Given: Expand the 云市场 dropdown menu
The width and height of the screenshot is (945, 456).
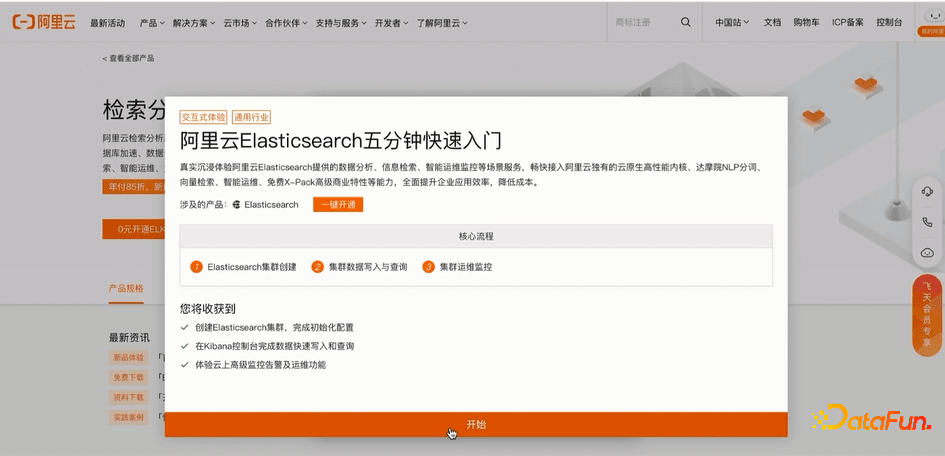Looking at the screenshot, I should (x=240, y=23).
